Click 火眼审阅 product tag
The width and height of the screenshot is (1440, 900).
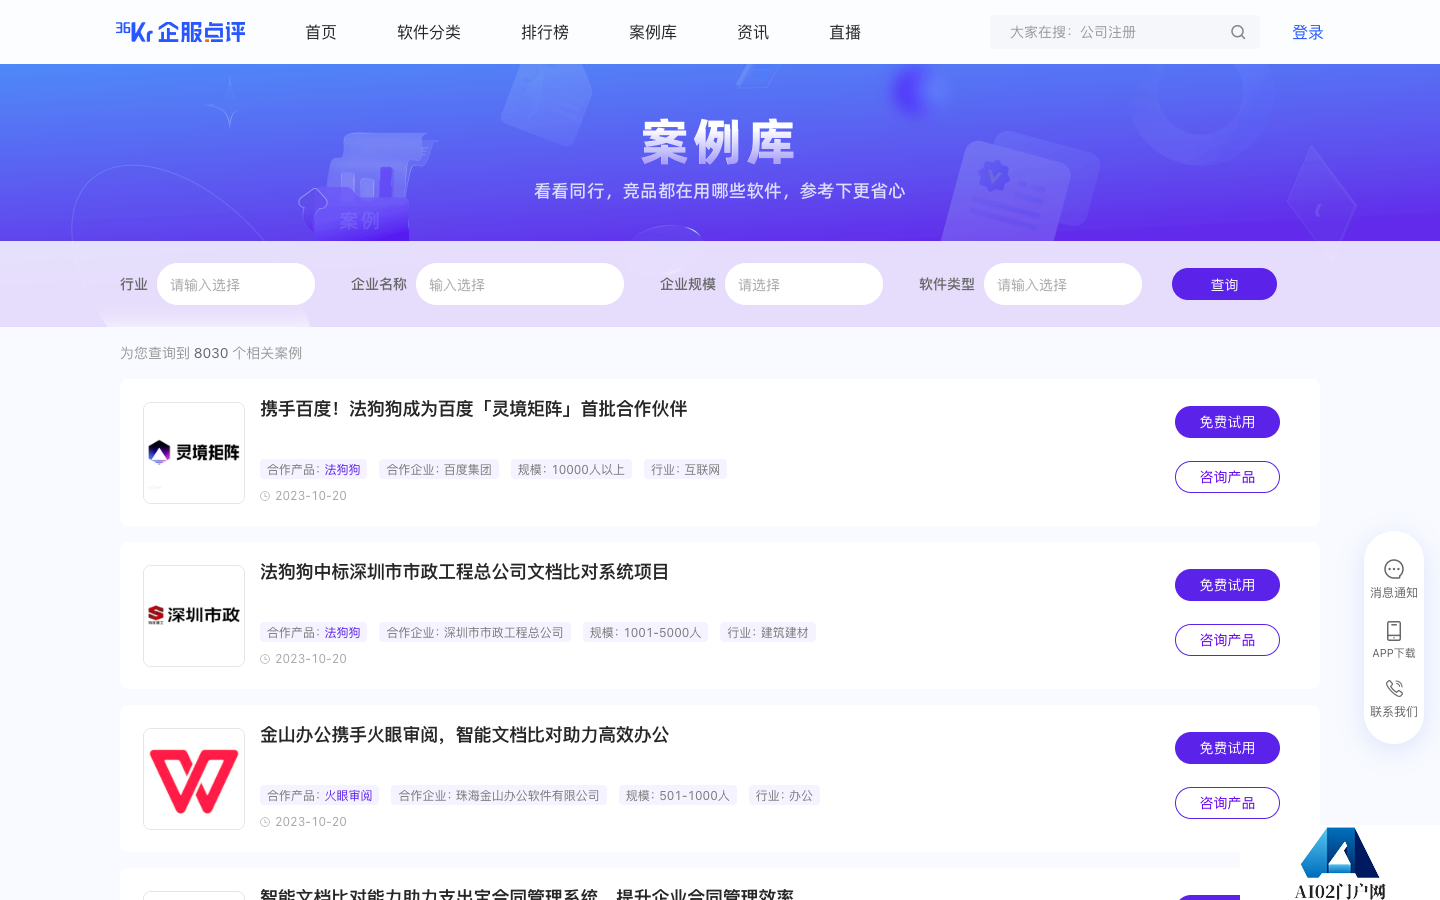(348, 796)
